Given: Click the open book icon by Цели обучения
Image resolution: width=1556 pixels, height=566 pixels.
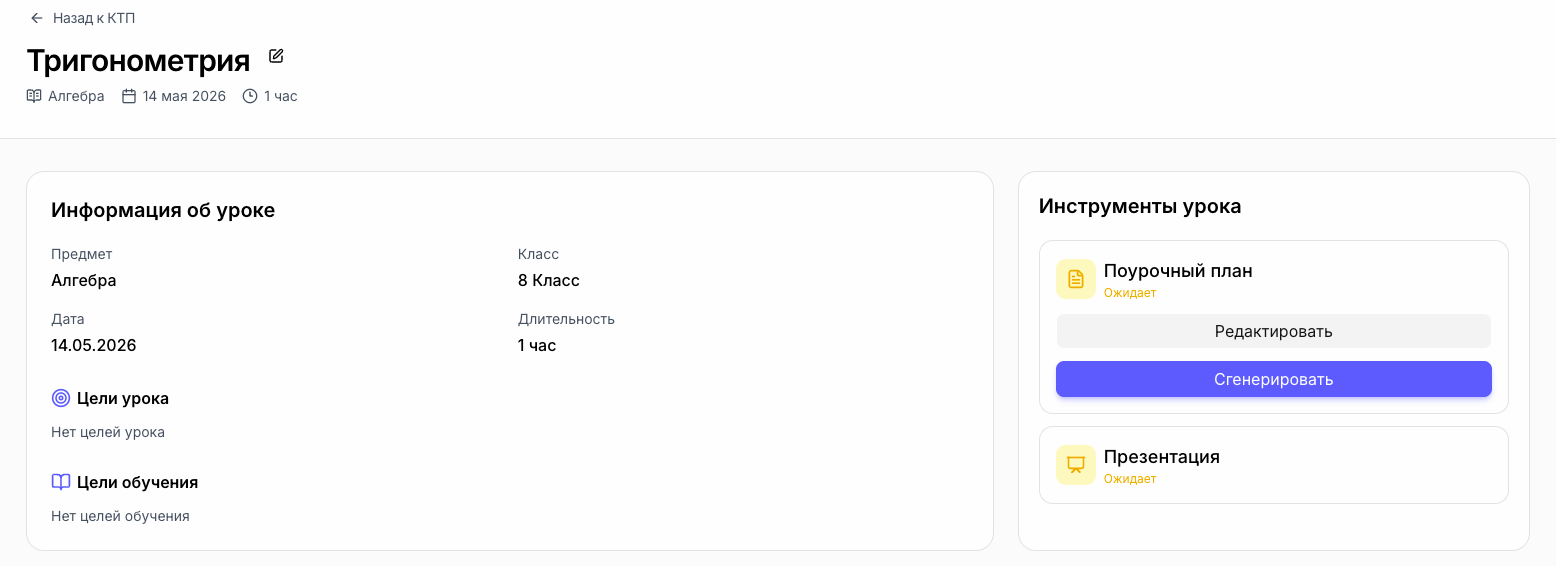Looking at the screenshot, I should coord(61,482).
